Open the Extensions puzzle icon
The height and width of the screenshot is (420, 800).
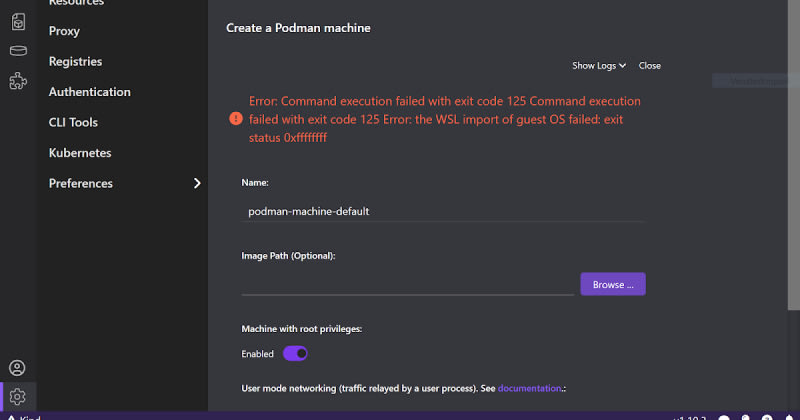point(18,82)
